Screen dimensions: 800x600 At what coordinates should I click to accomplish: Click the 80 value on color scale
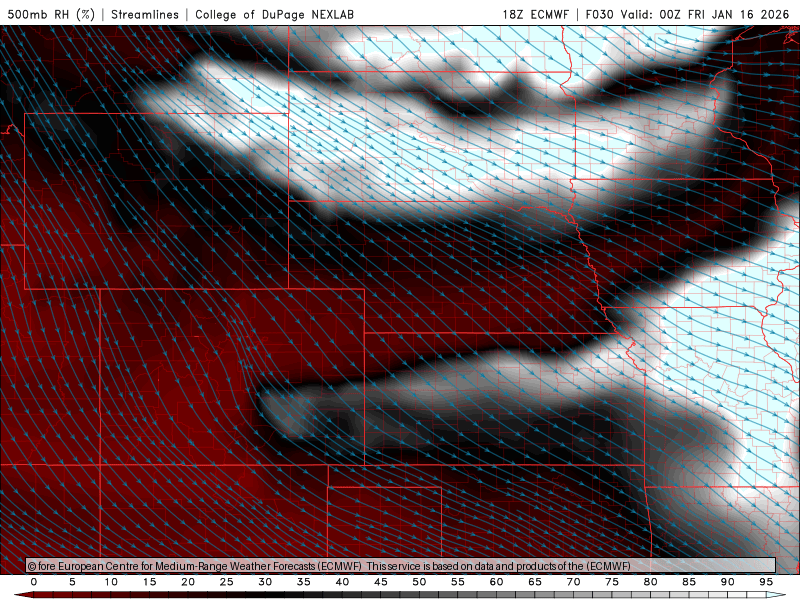(651, 582)
